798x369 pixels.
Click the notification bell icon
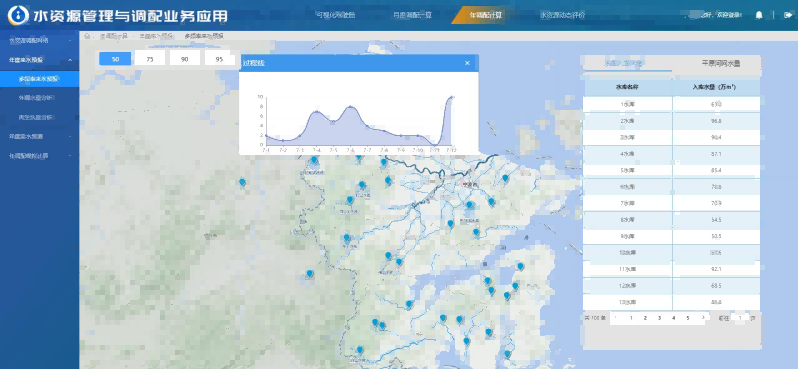click(x=759, y=15)
